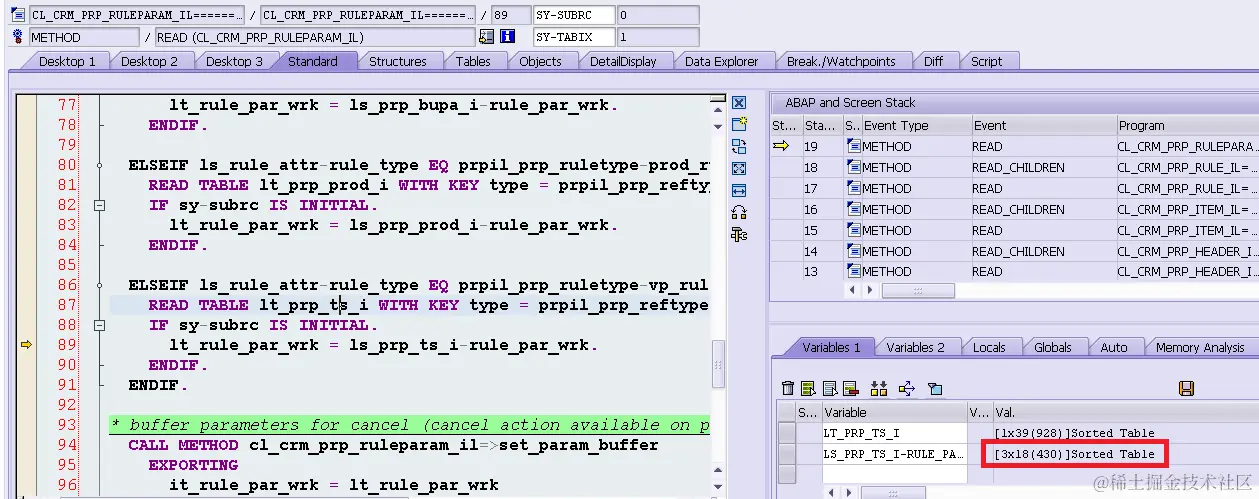Click the event icon before the METHOD field

tap(19, 37)
